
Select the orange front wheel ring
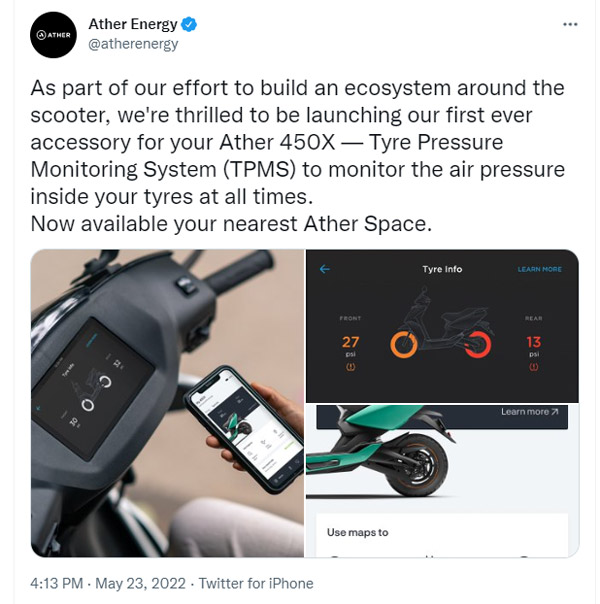(404, 345)
